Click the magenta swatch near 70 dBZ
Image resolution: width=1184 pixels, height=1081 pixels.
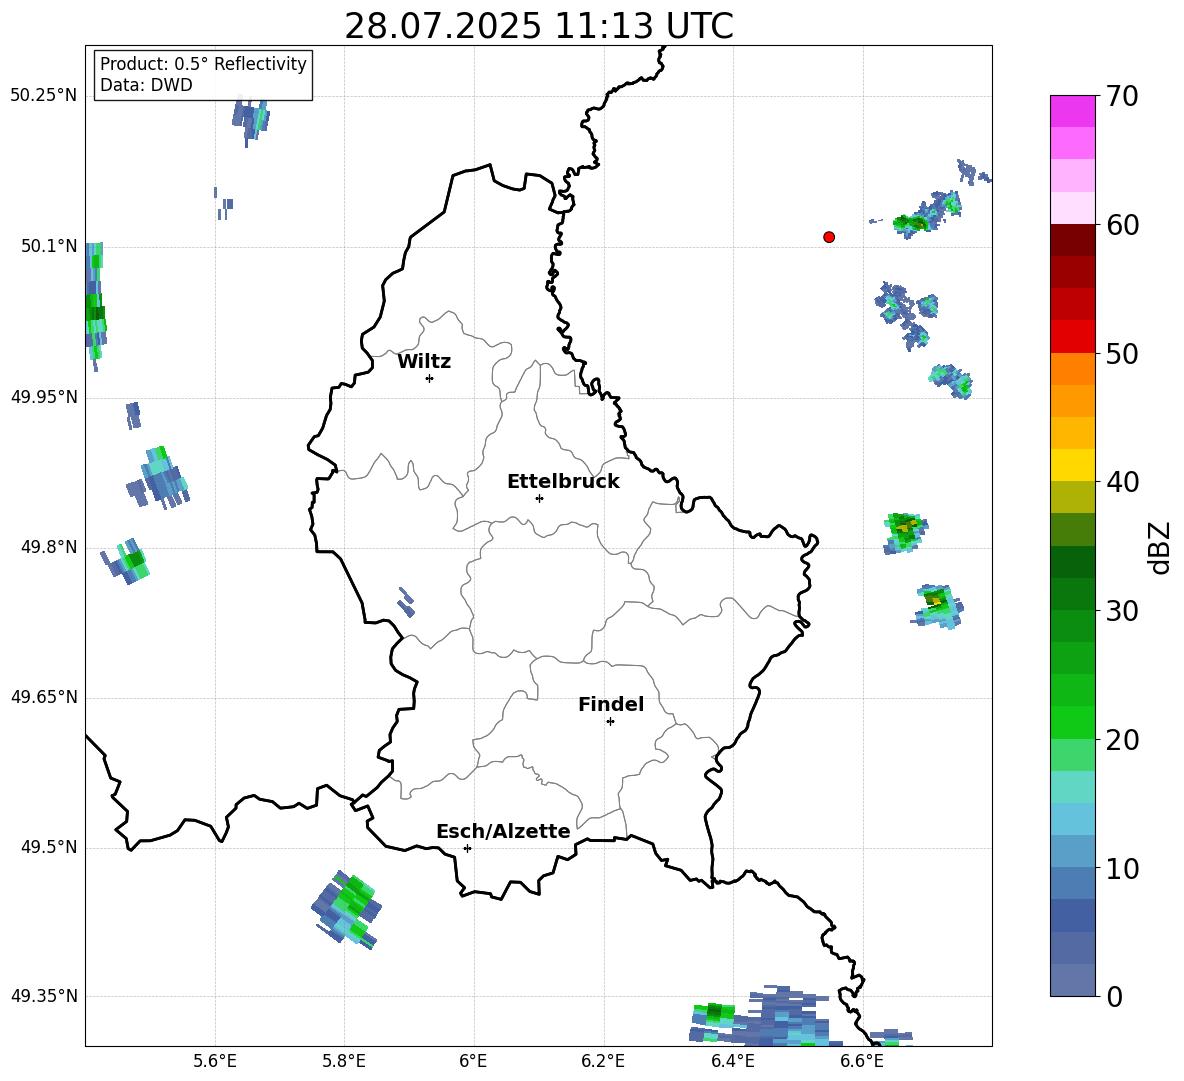[1072, 111]
